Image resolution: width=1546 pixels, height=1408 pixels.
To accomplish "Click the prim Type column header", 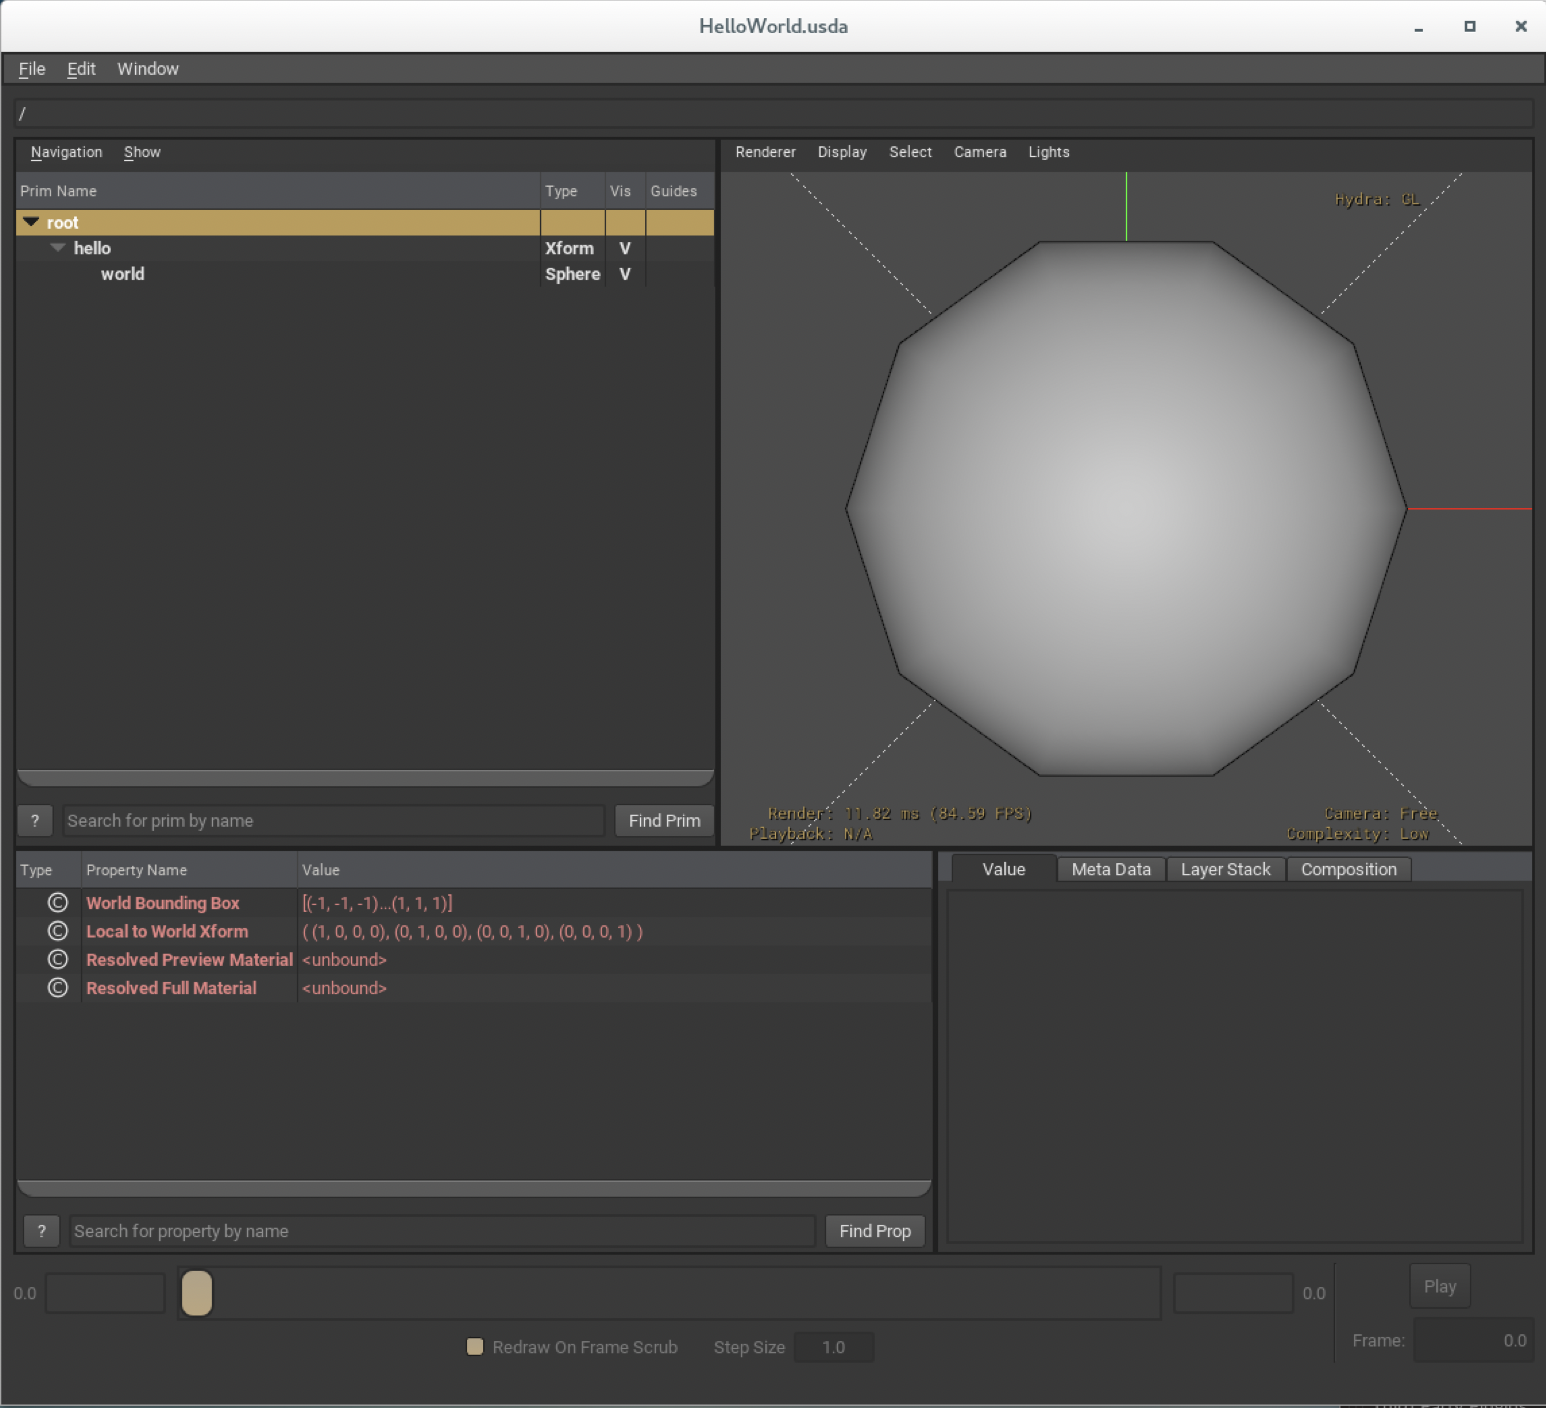I will [x=573, y=191].
